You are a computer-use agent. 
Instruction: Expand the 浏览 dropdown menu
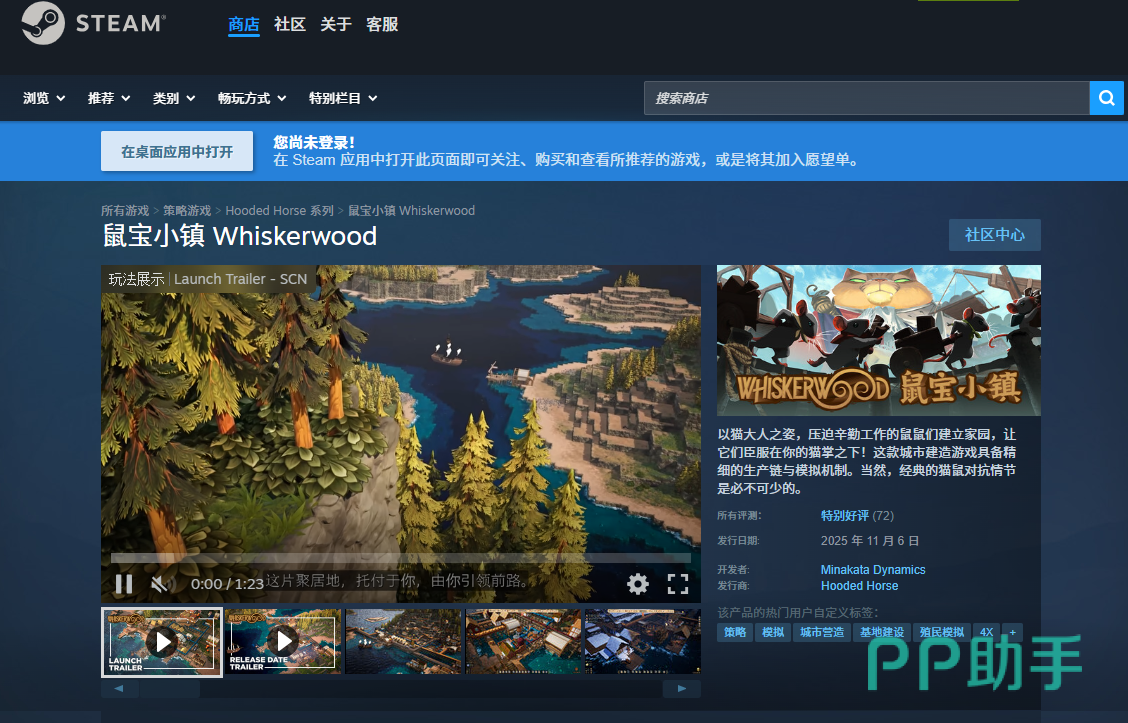point(44,98)
